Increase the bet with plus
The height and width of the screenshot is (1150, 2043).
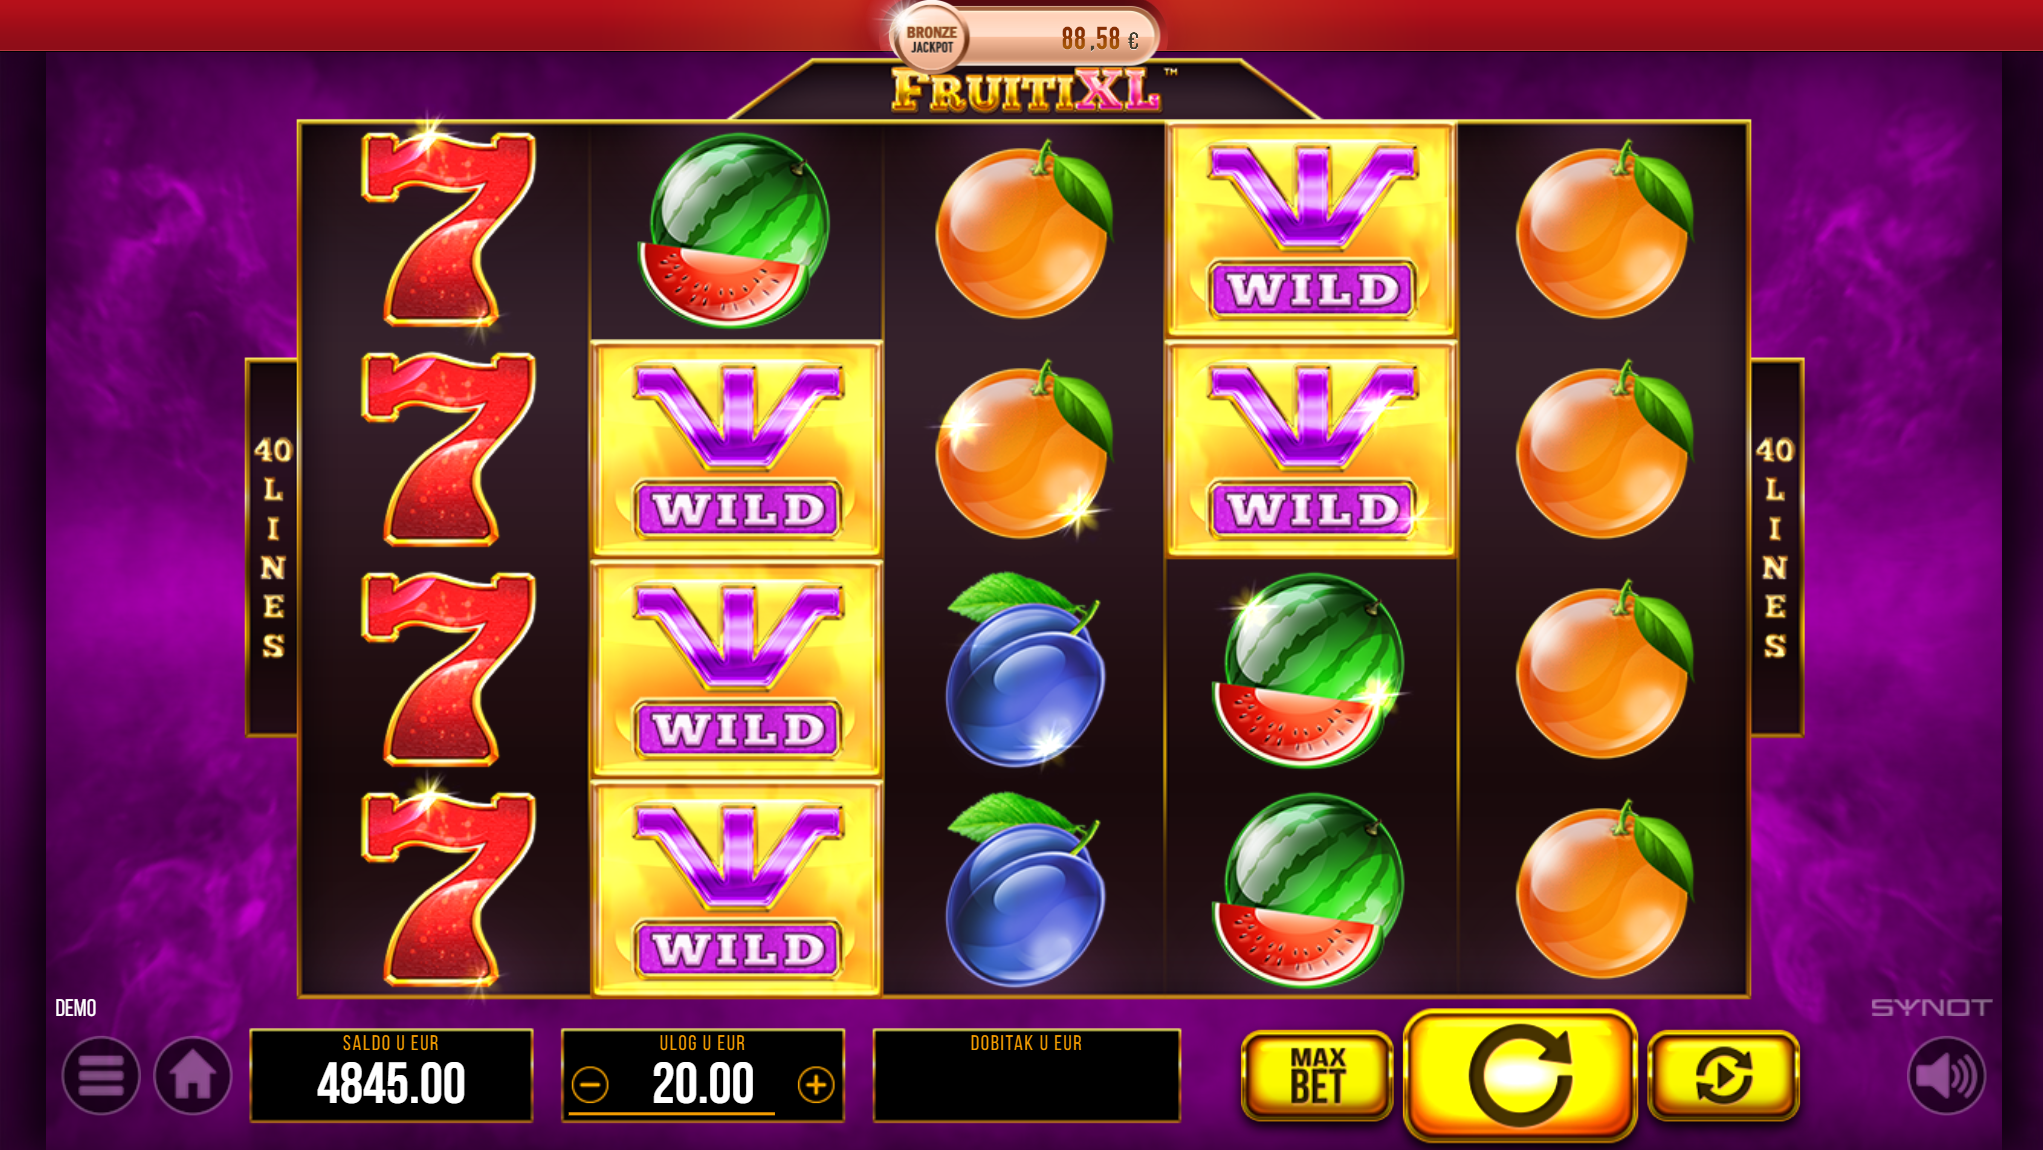pos(816,1085)
